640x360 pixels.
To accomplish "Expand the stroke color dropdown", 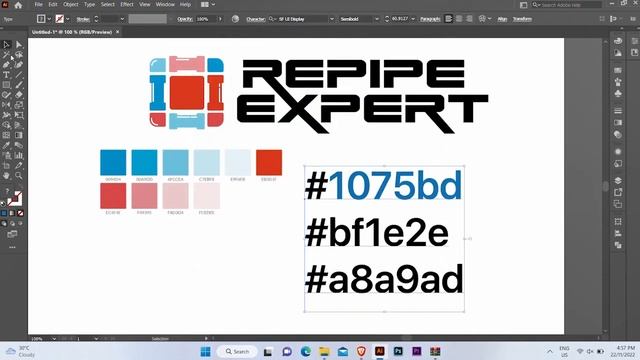I will [x=68, y=19].
